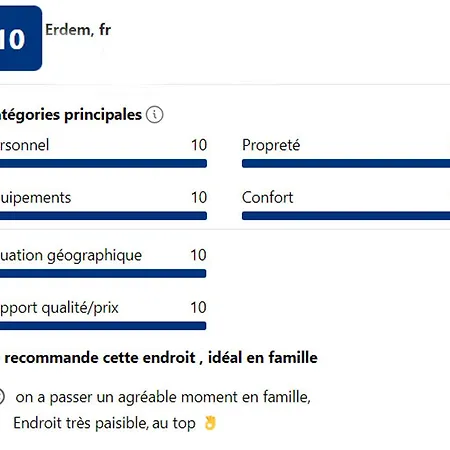Click the Propreté rating bar
The image size is (450, 450).
click(x=346, y=163)
